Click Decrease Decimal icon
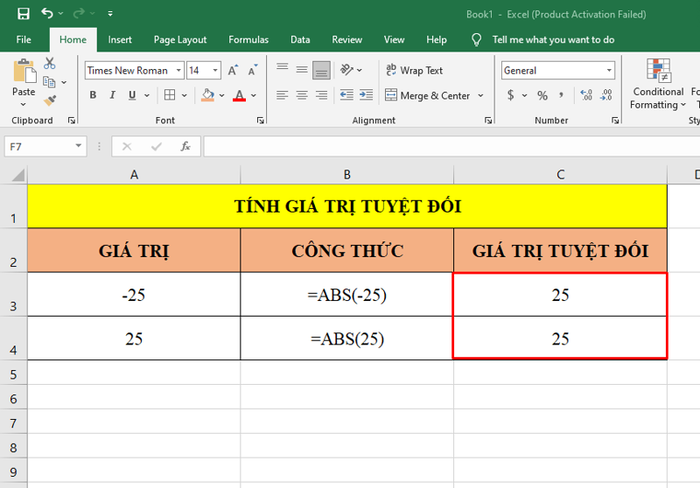 pyautogui.click(x=606, y=95)
